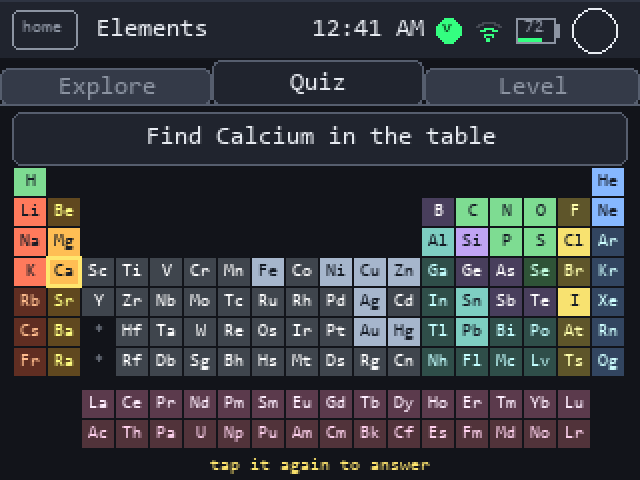Select the Ar argon cell
This screenshot has width=640, height=480.
pos(608,242)
